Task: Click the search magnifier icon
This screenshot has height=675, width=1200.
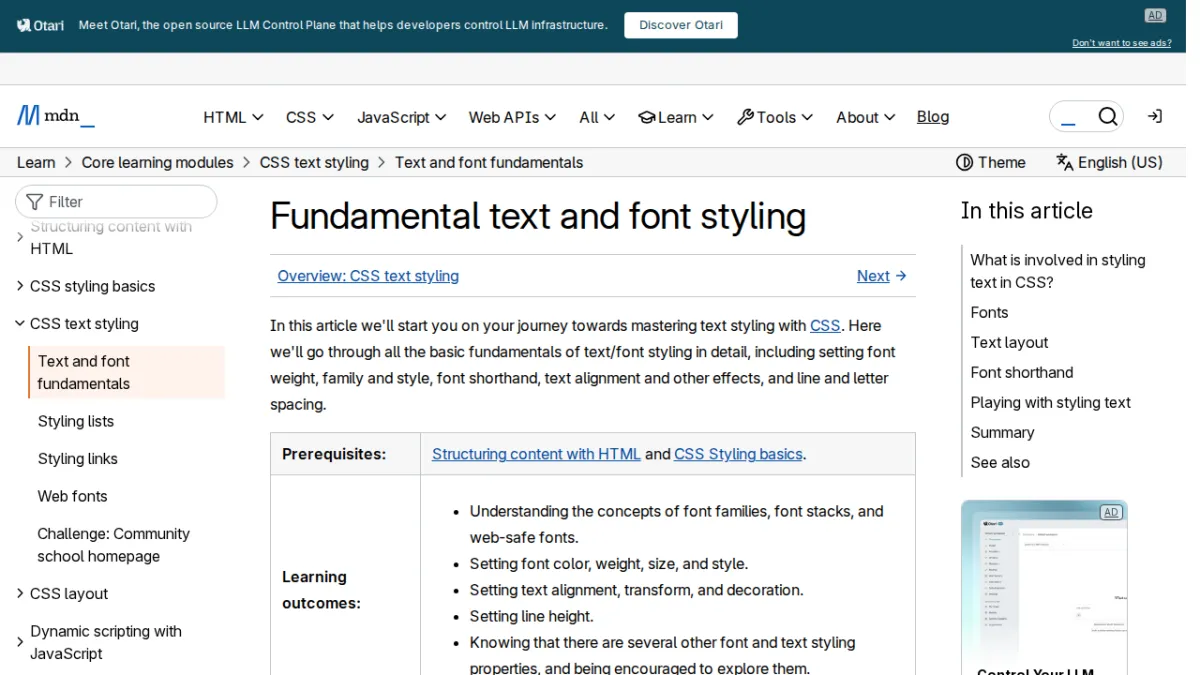Action: pyautogui.click(x=1107, y=117)
